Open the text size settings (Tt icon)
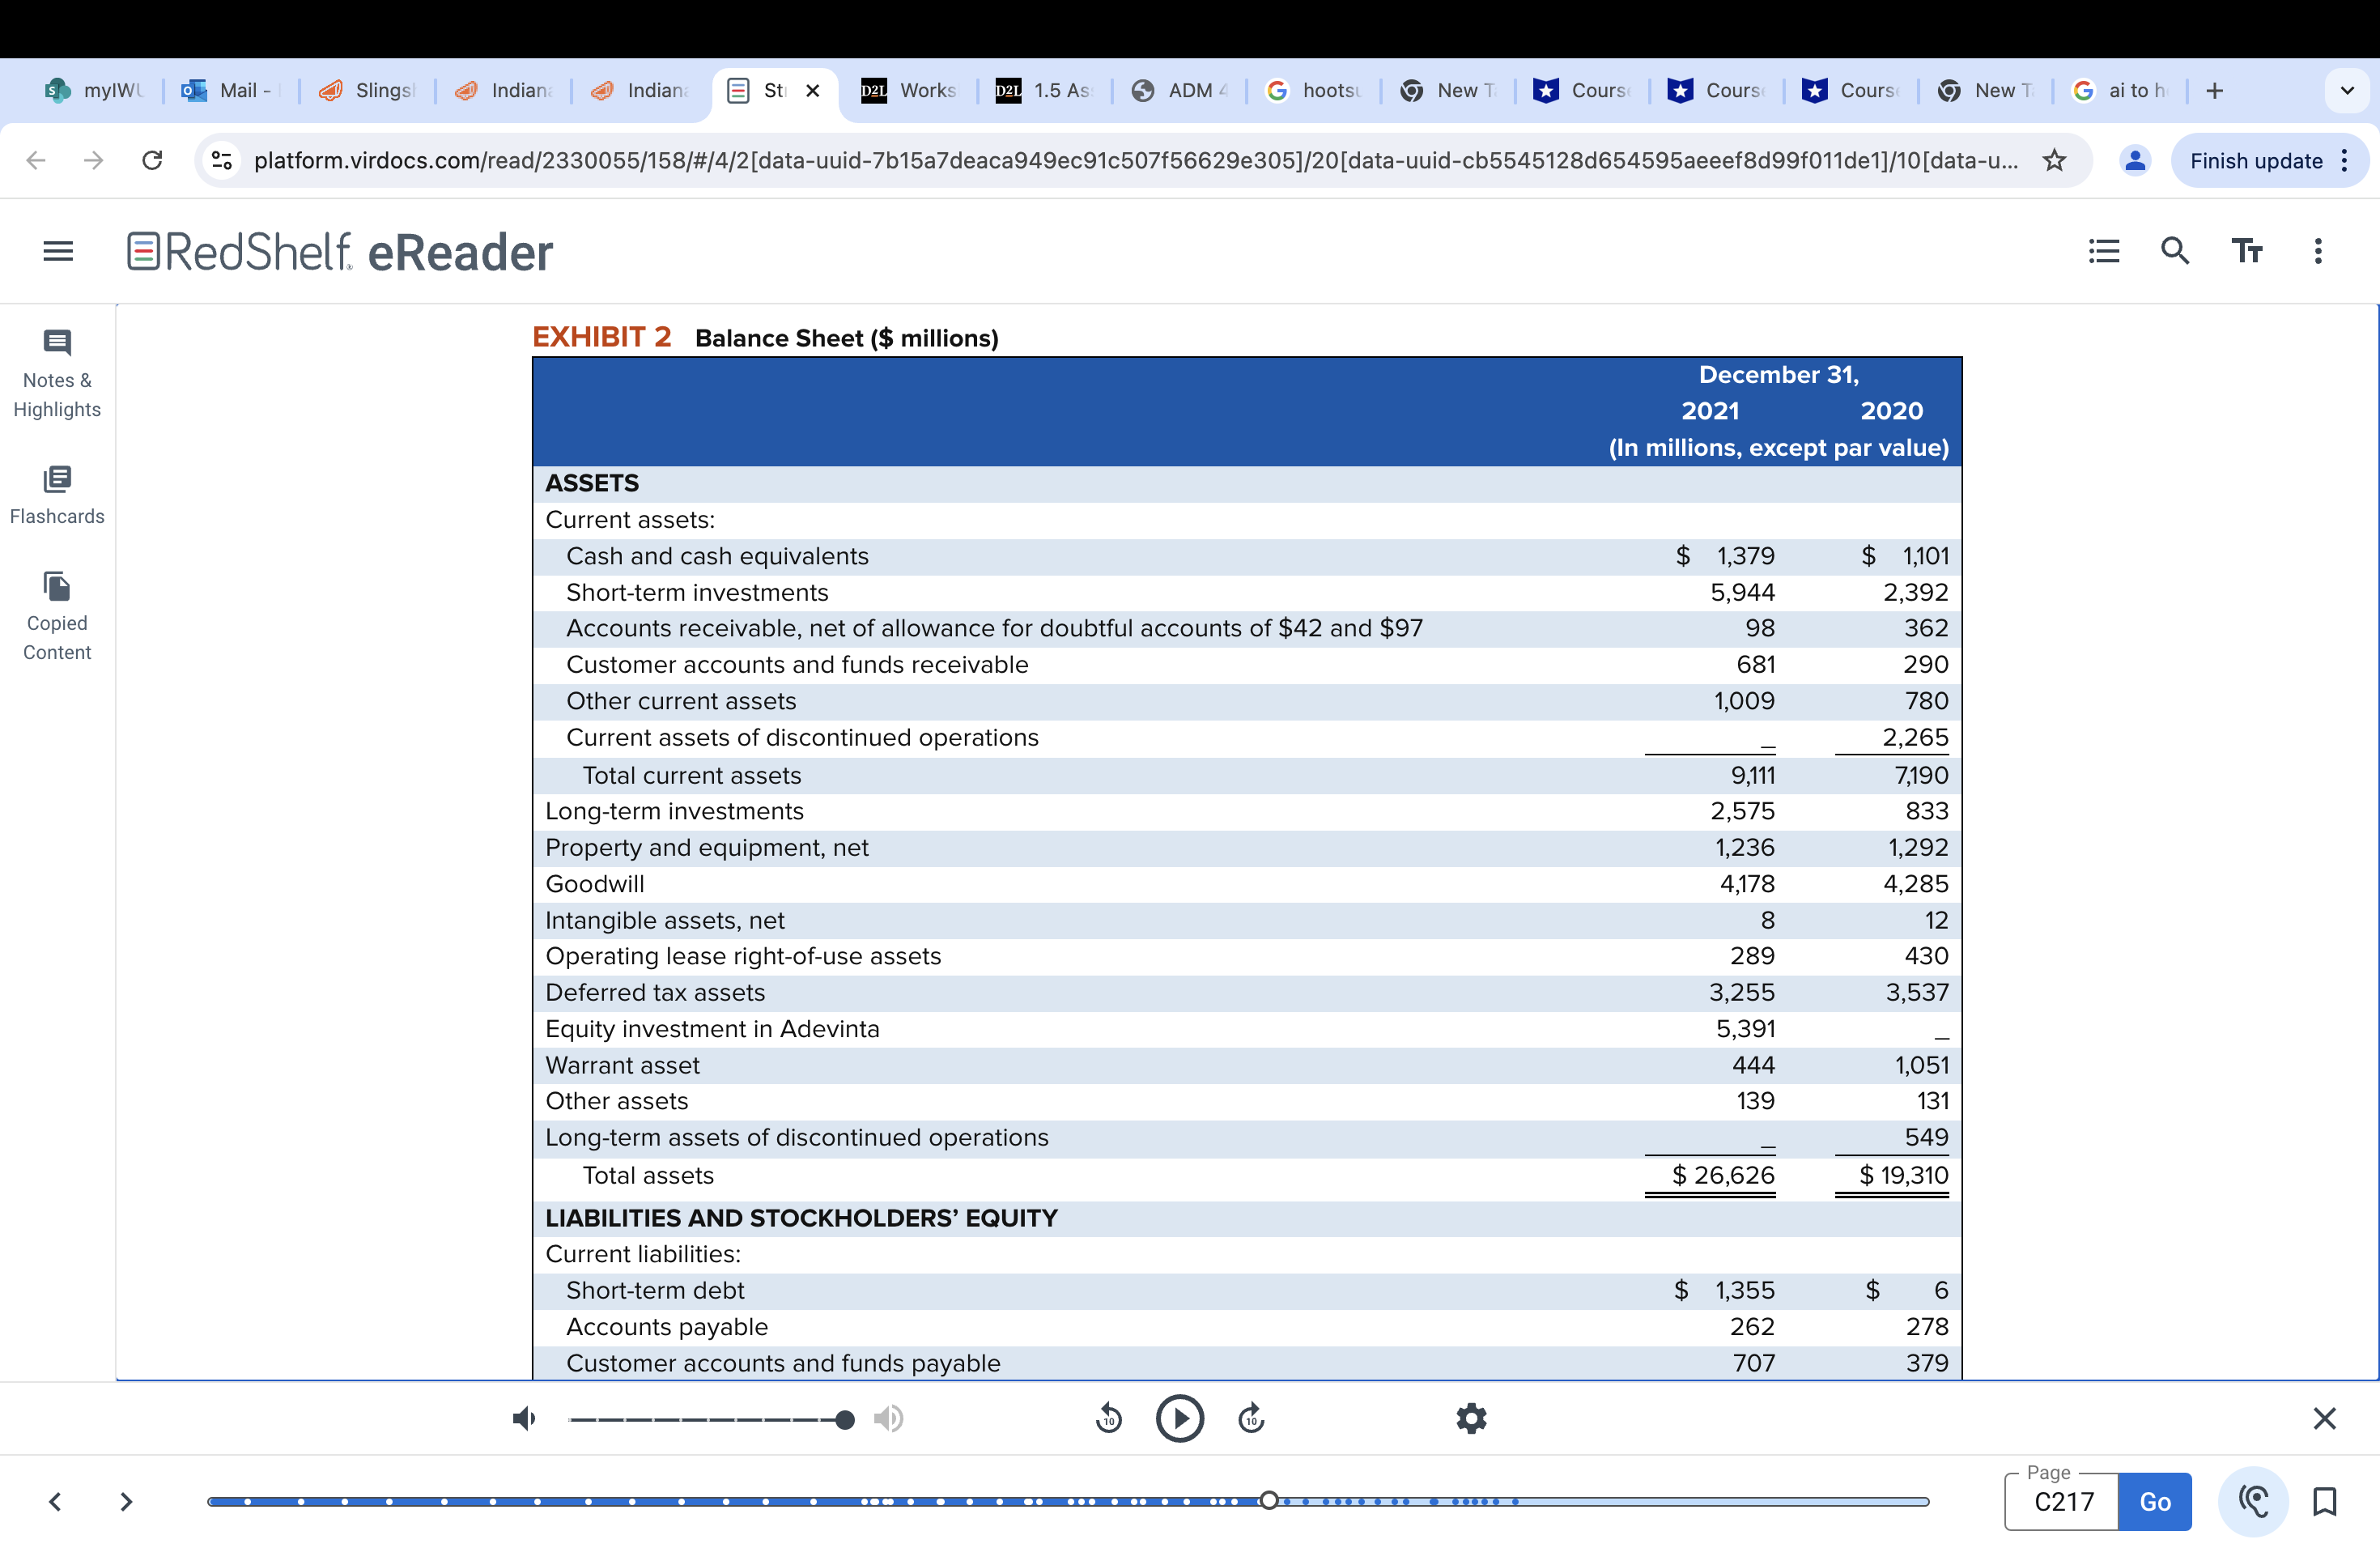Screen dimensions: 2380x1548 click(2247, 250)
